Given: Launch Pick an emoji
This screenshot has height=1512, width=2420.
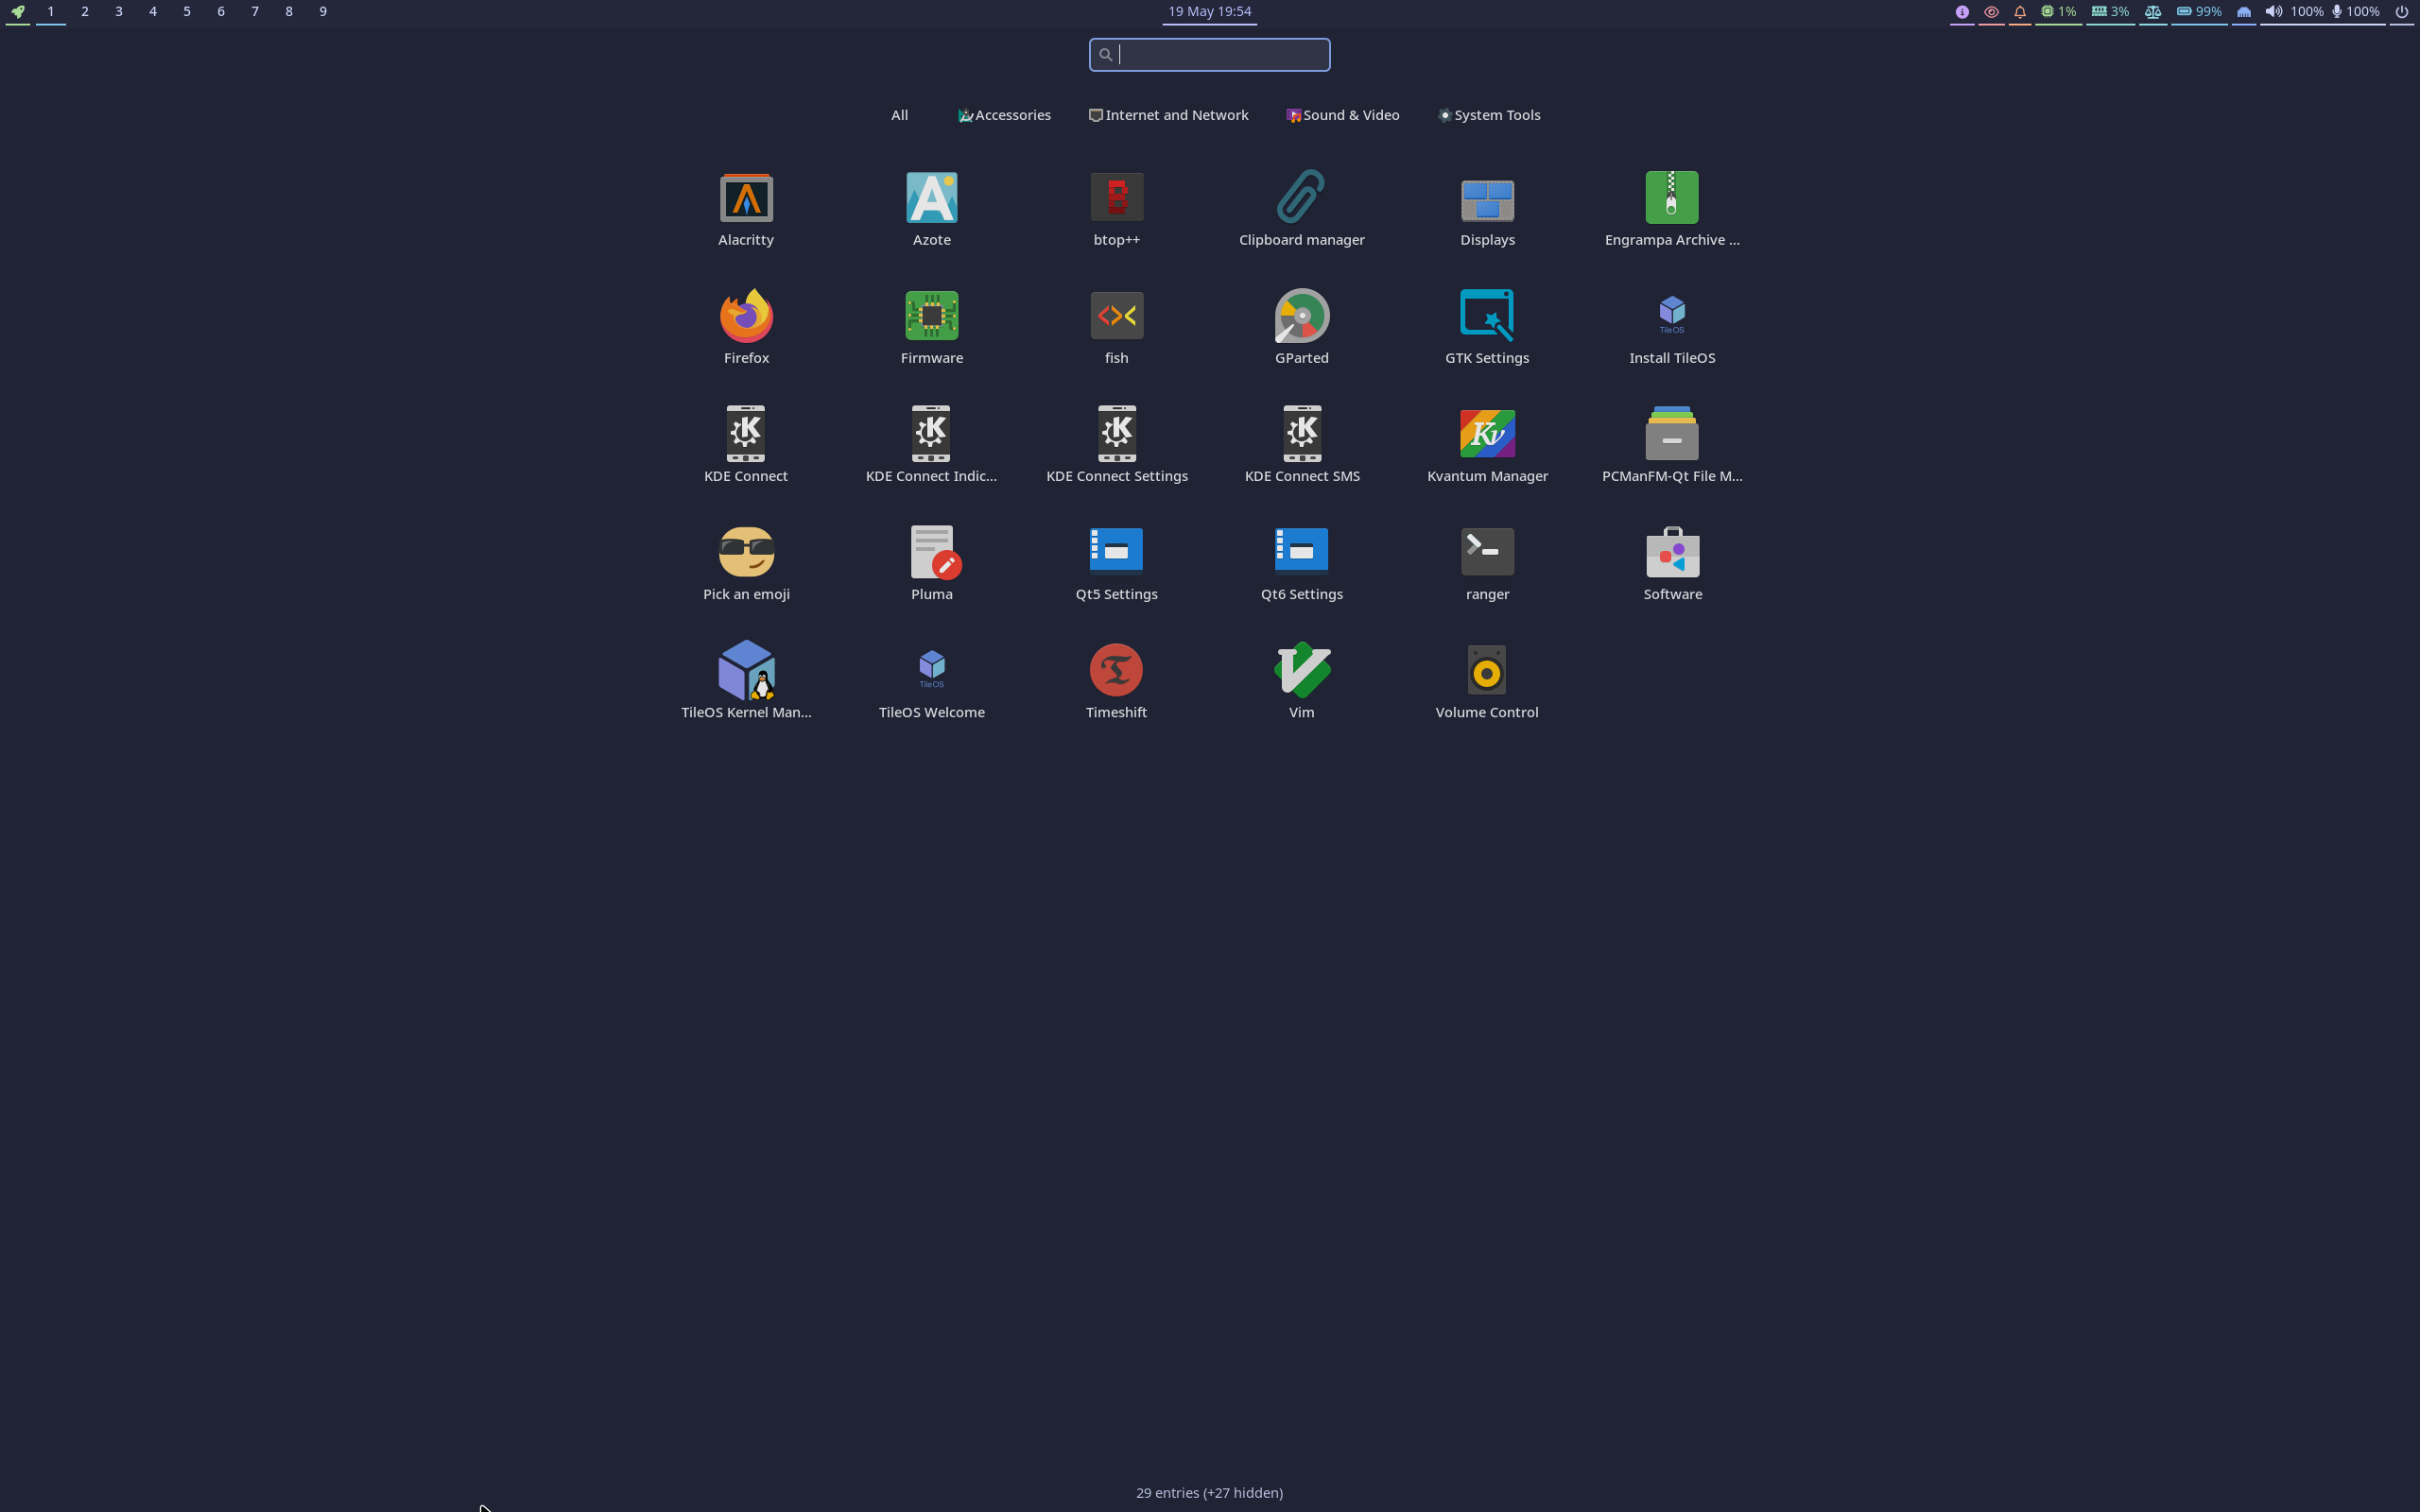Looking at the screenshot, I should pyautogui.click(x=746, y=564).
